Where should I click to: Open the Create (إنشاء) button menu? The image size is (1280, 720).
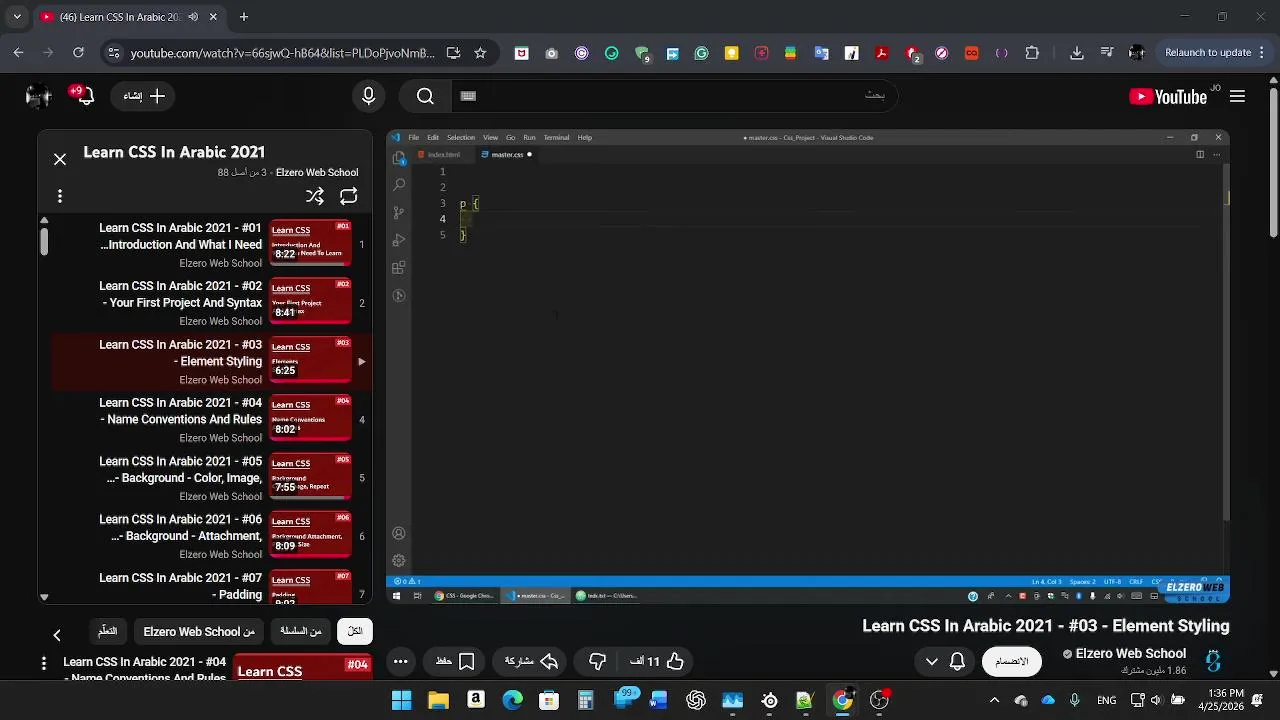(145, 96)
